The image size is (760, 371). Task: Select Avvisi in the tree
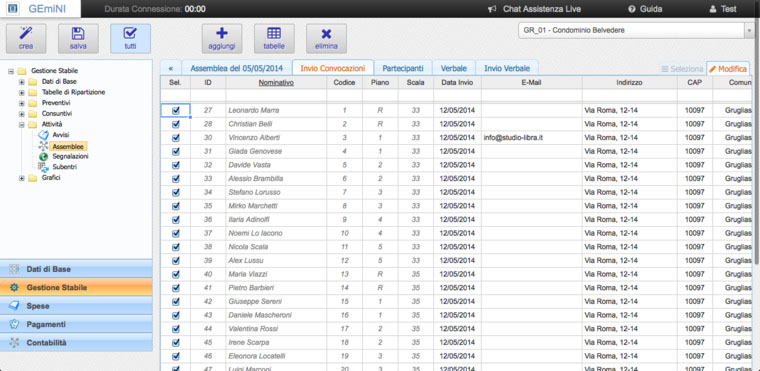[x=61, y=135]
